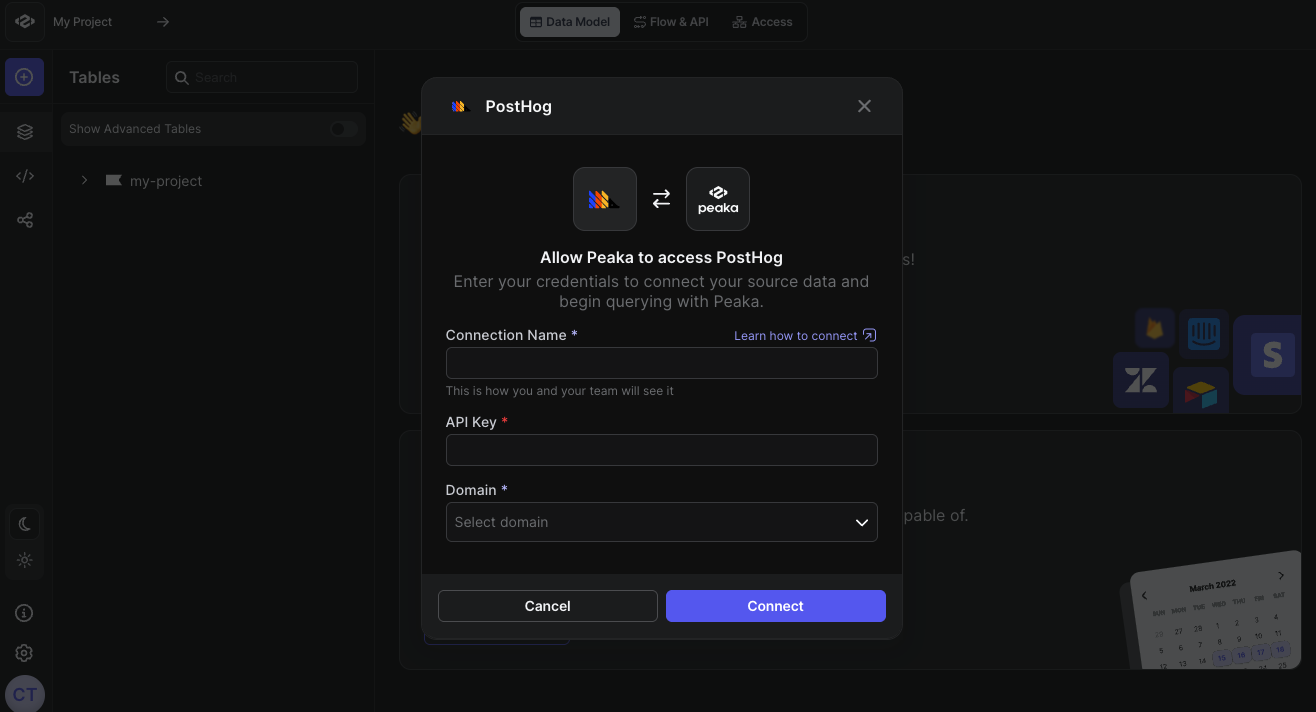1316x712 pixels.
Task: Open Learn how to connect link
Action: coord(805,336)
